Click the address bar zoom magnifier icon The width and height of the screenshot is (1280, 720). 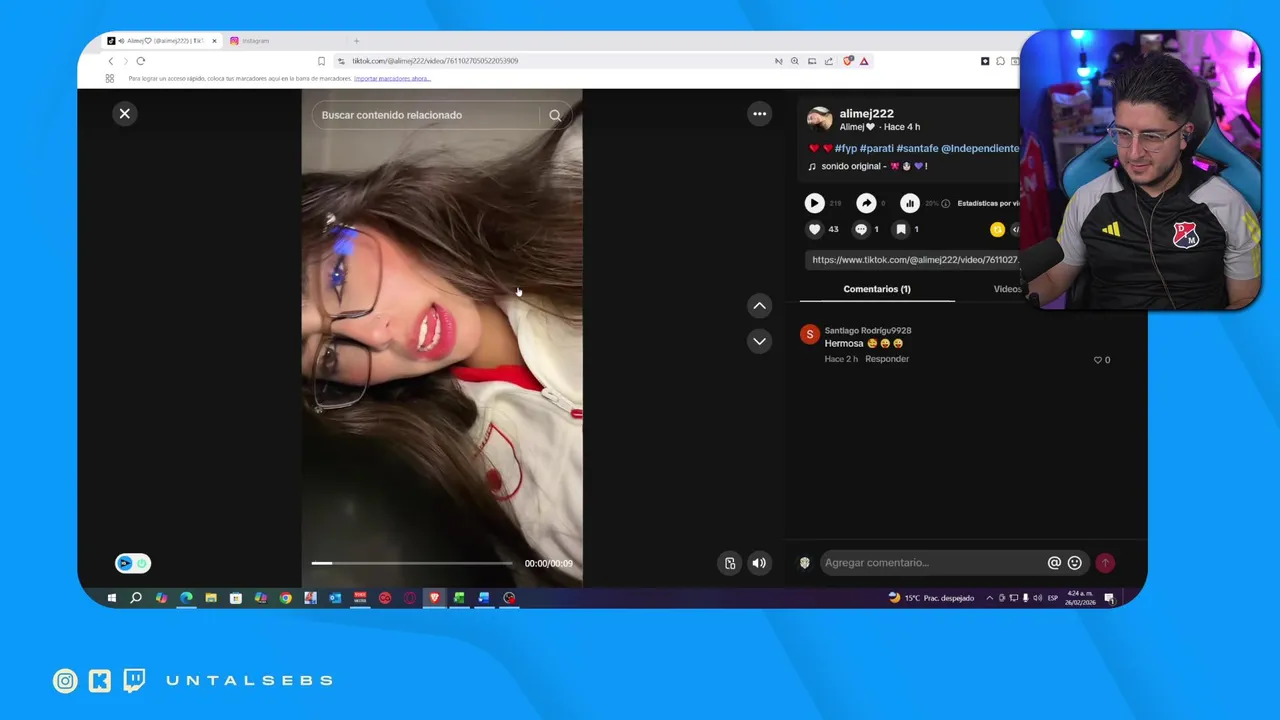(795, 61)
